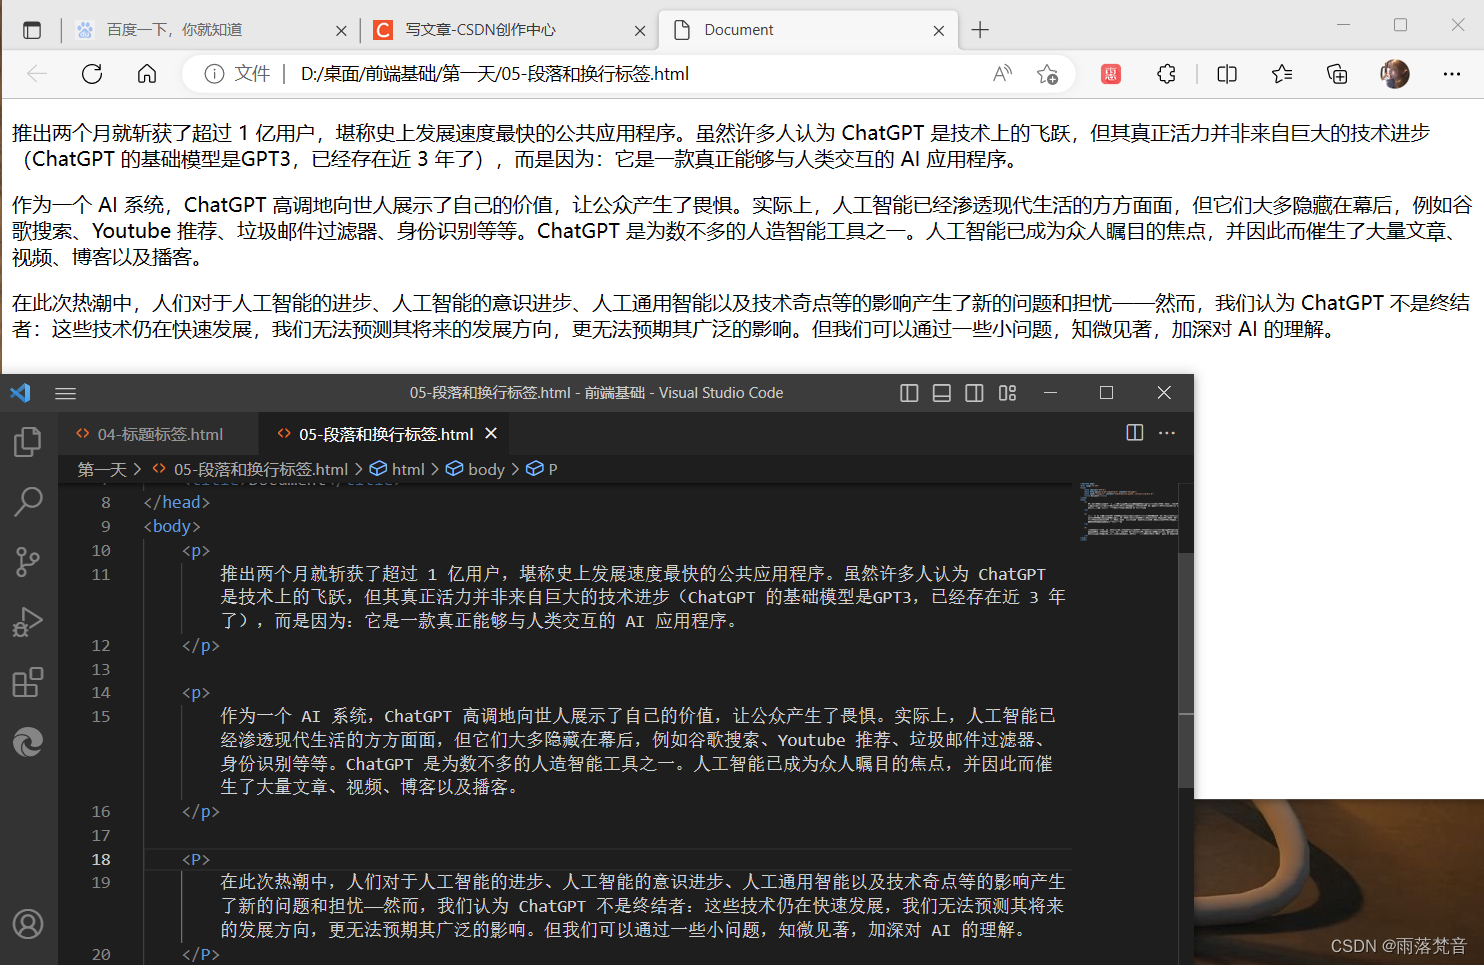Open a new browser tab

pyautogui.click(x=980, y=30)
